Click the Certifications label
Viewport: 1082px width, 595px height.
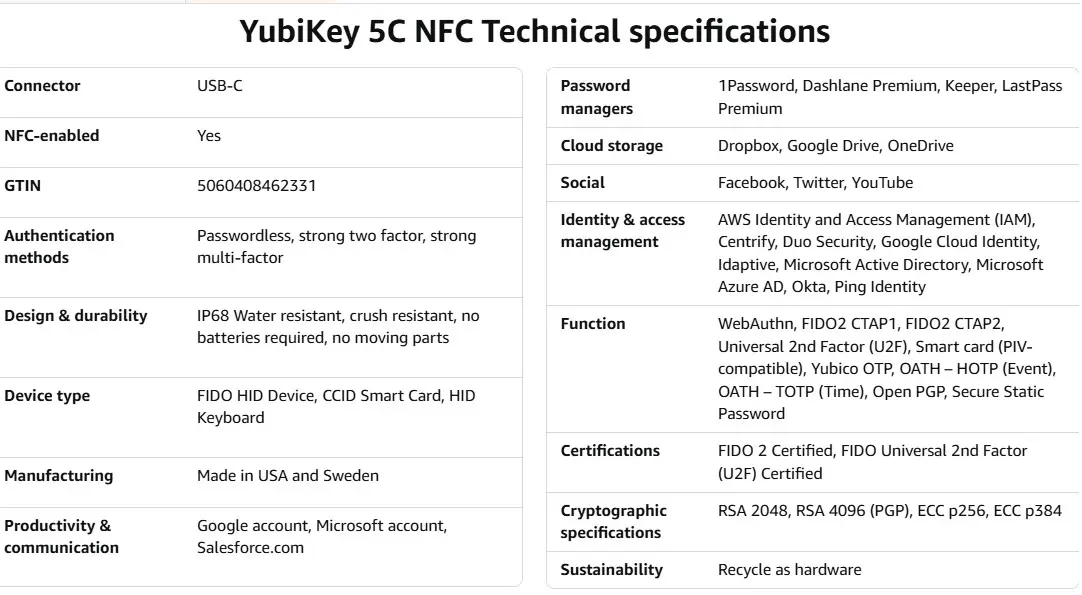tap(610, 451)
